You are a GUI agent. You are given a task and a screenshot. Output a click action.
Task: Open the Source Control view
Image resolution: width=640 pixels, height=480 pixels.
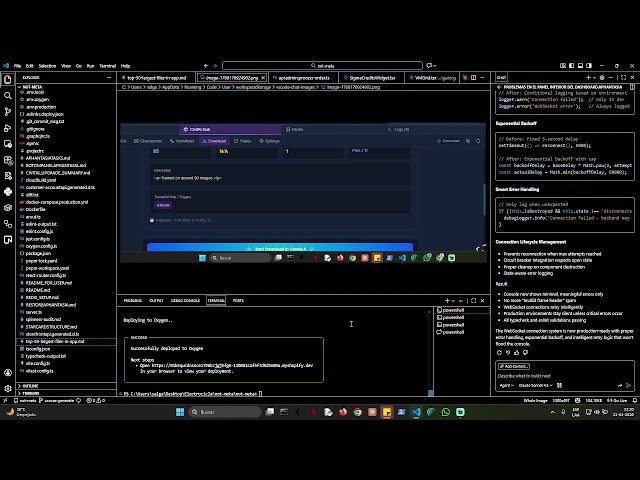pyautogui.click(x=8, y=112)
